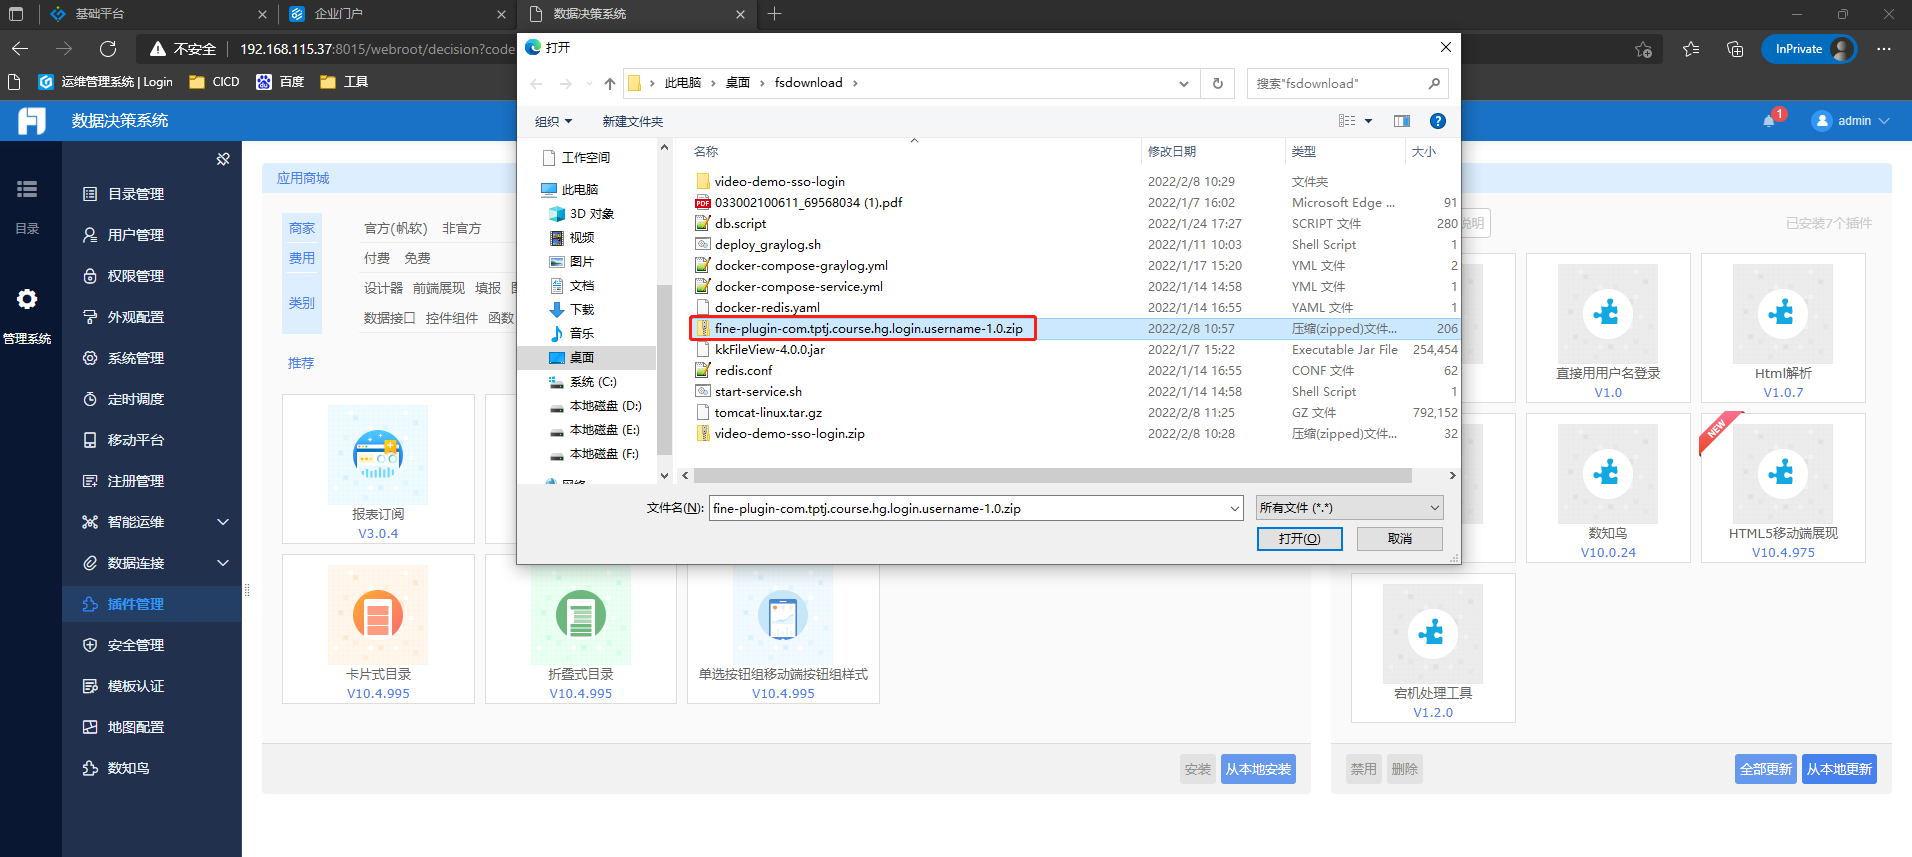Viewport: 1912px width, 857px height.
Task: Click the 全部更新 button
Action: pyautogui.click(x=1766, y=769)
